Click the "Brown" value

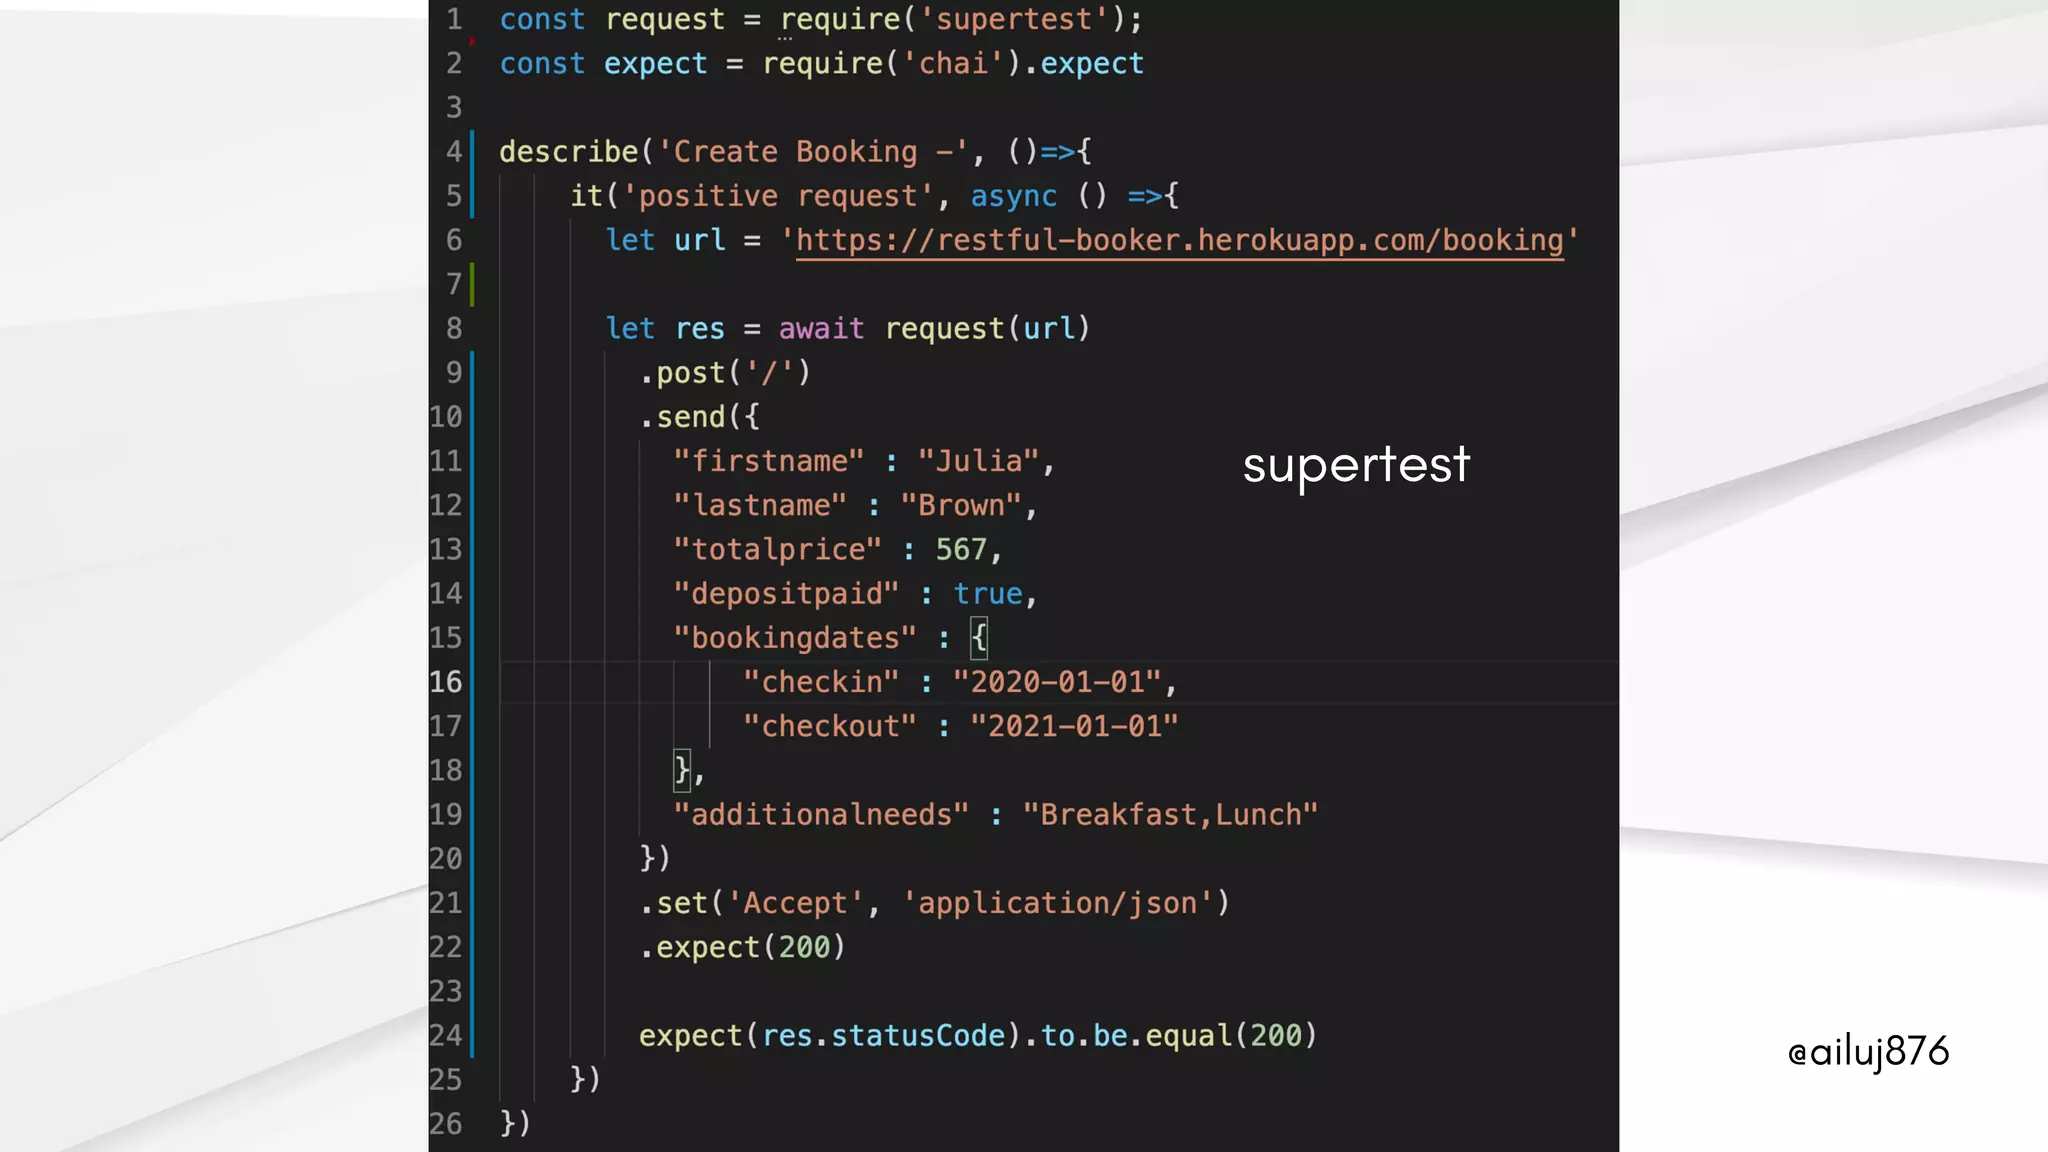click(962, 505)
